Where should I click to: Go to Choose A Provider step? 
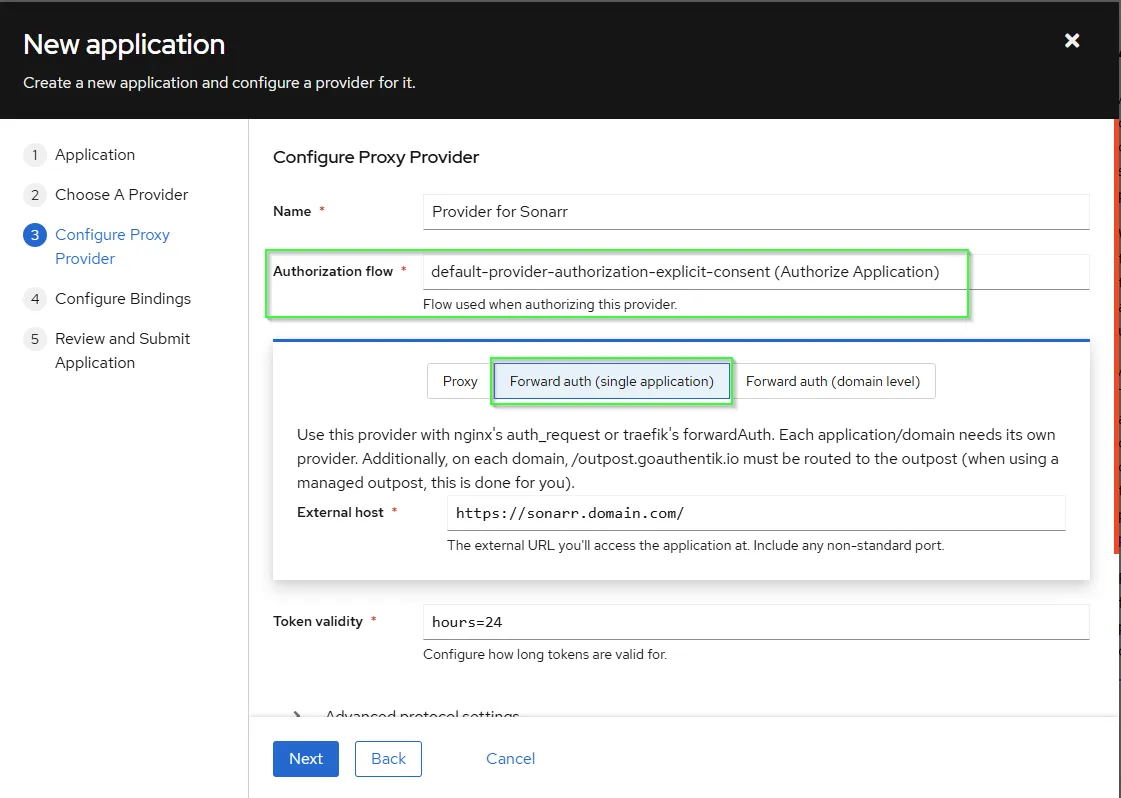point(121,195)
